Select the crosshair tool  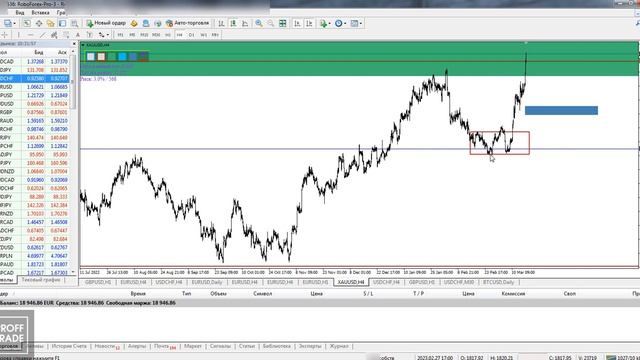(5, 35)
